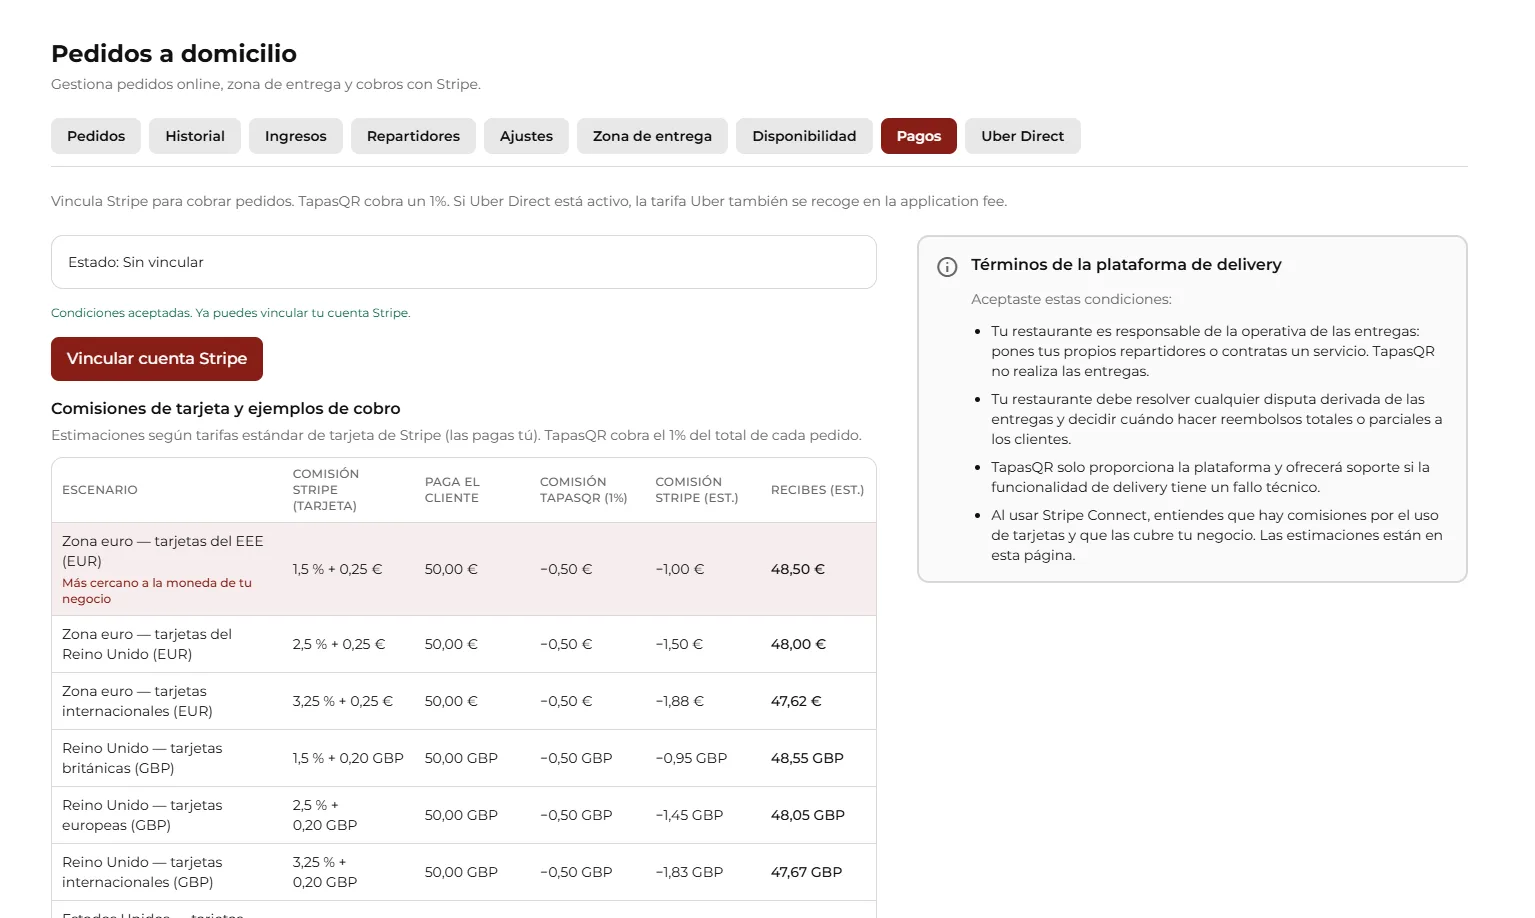1535x918 pixels.
Task: Click the COMISIÓN STRIPE (EST.) column header
Action: tap(697, 490)
